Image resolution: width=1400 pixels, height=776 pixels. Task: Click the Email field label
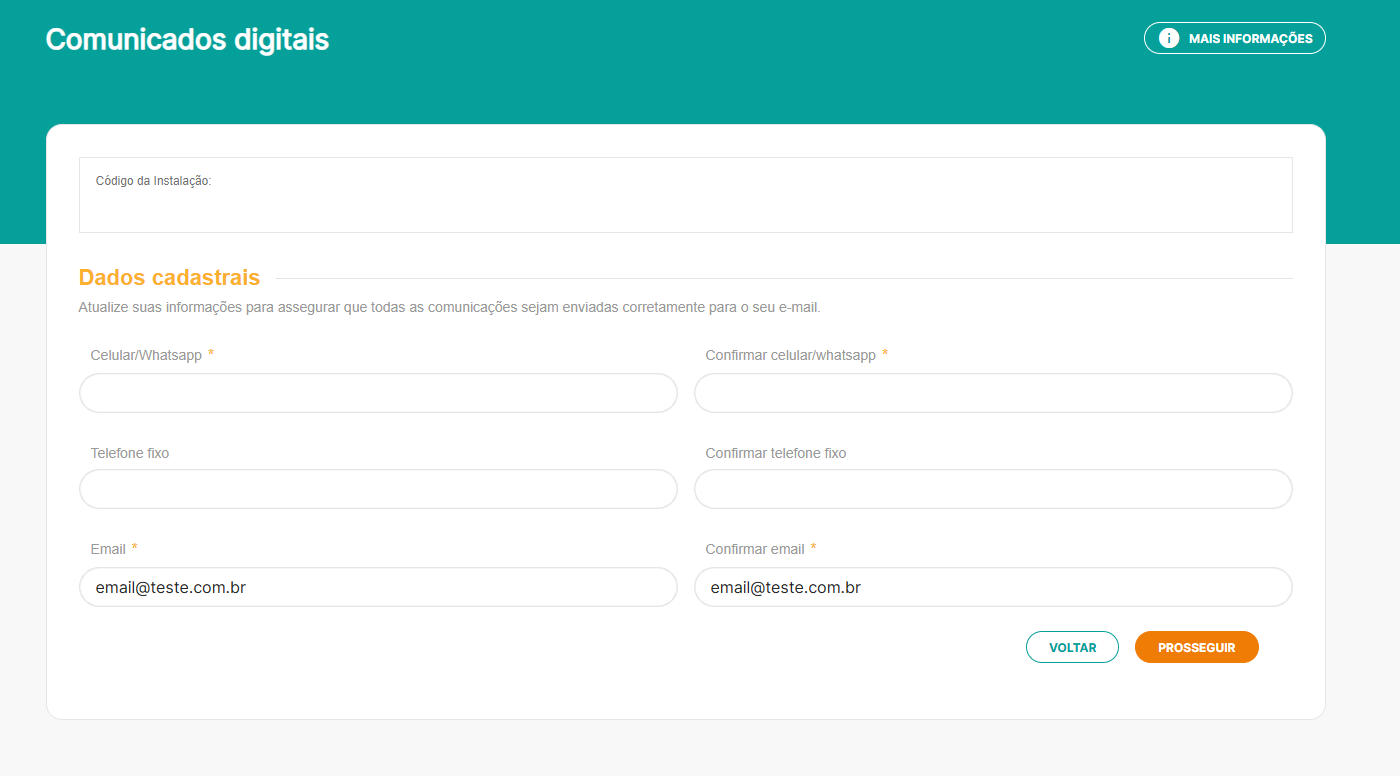coord(108,549)
